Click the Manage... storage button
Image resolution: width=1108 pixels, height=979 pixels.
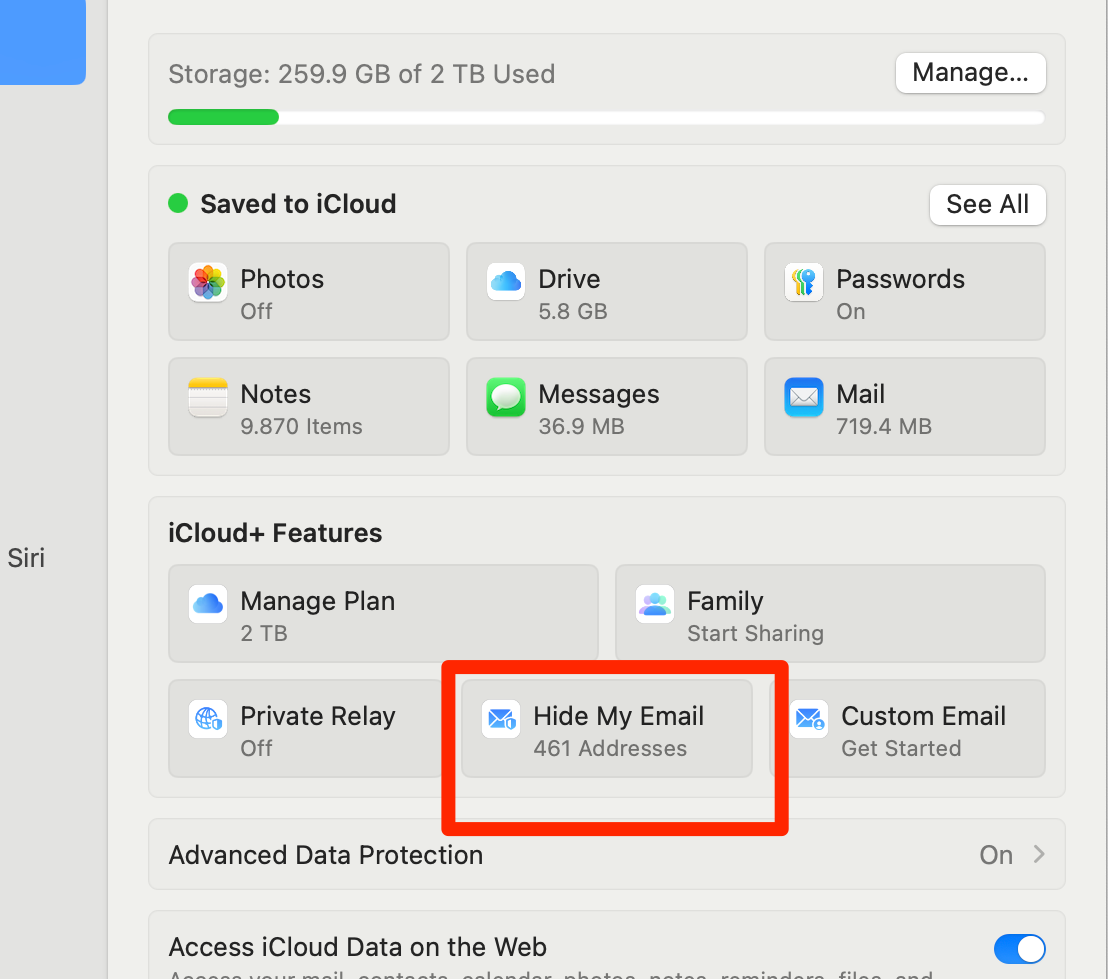(x=970, y=73)
